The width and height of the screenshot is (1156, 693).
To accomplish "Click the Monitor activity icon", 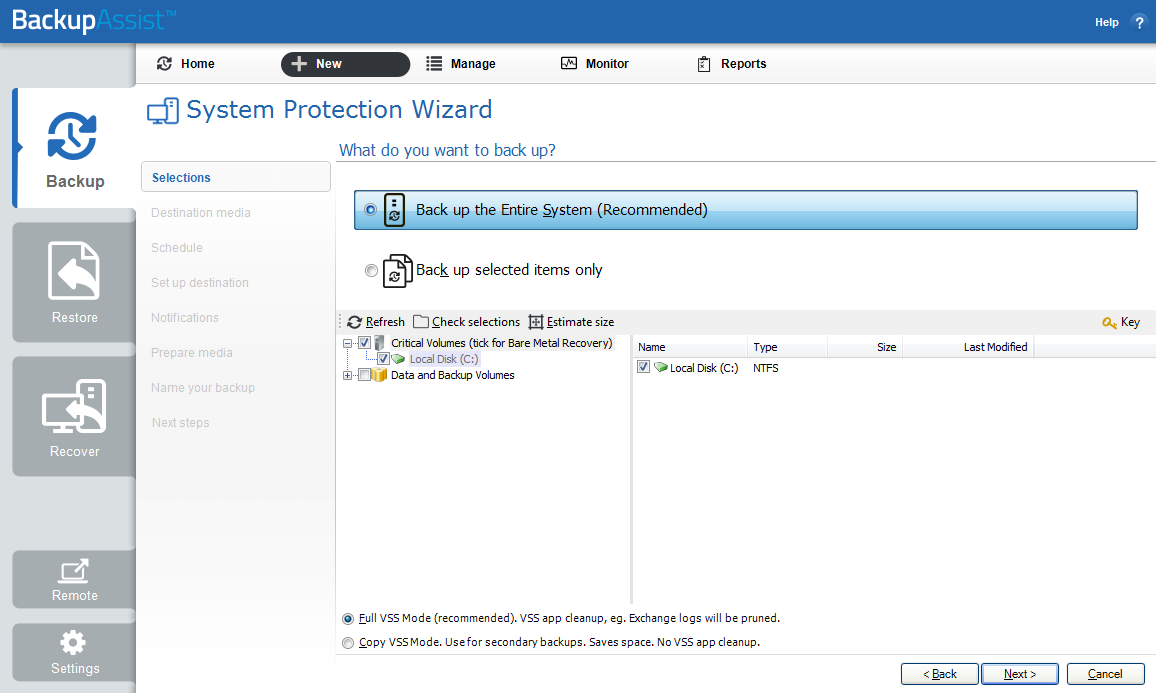I will tap(569, 63).
